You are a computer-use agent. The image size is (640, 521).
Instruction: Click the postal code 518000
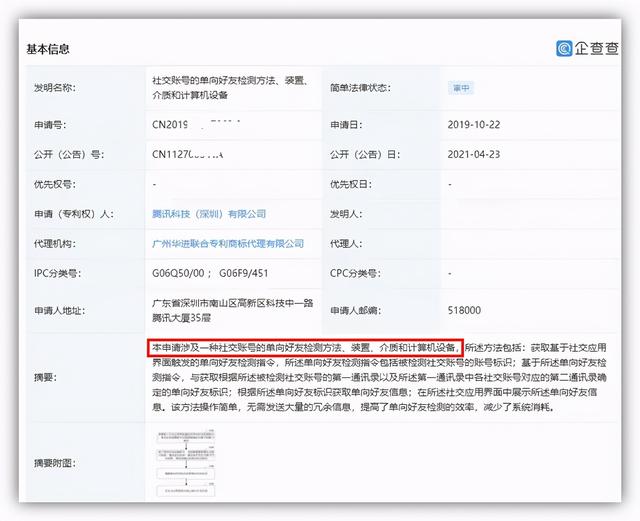pos(465,310)
